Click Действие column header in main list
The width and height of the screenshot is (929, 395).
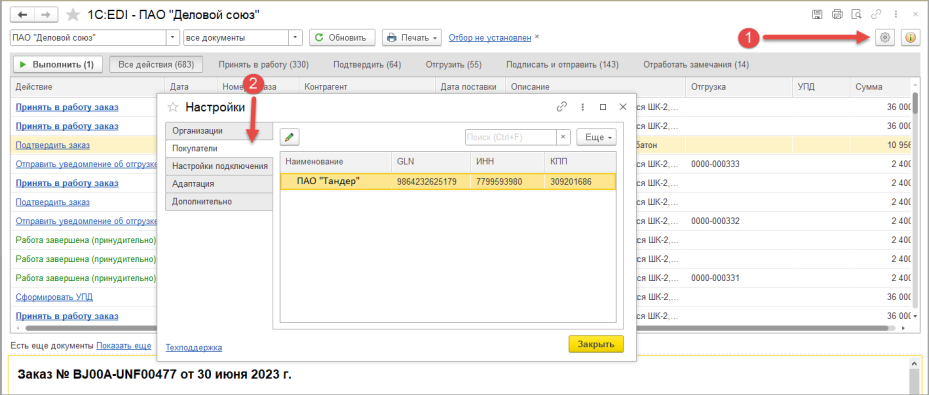tap(88, 86)
